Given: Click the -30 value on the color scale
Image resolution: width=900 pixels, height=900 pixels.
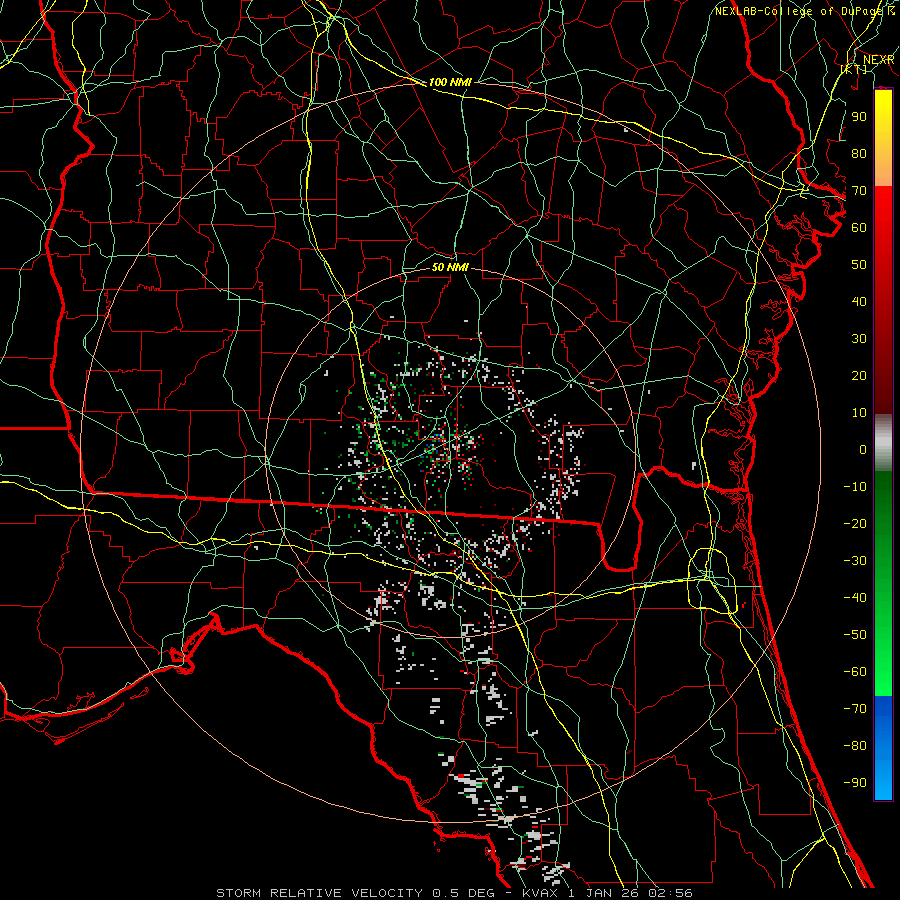Looking at the screenshot, I should 855,561.
